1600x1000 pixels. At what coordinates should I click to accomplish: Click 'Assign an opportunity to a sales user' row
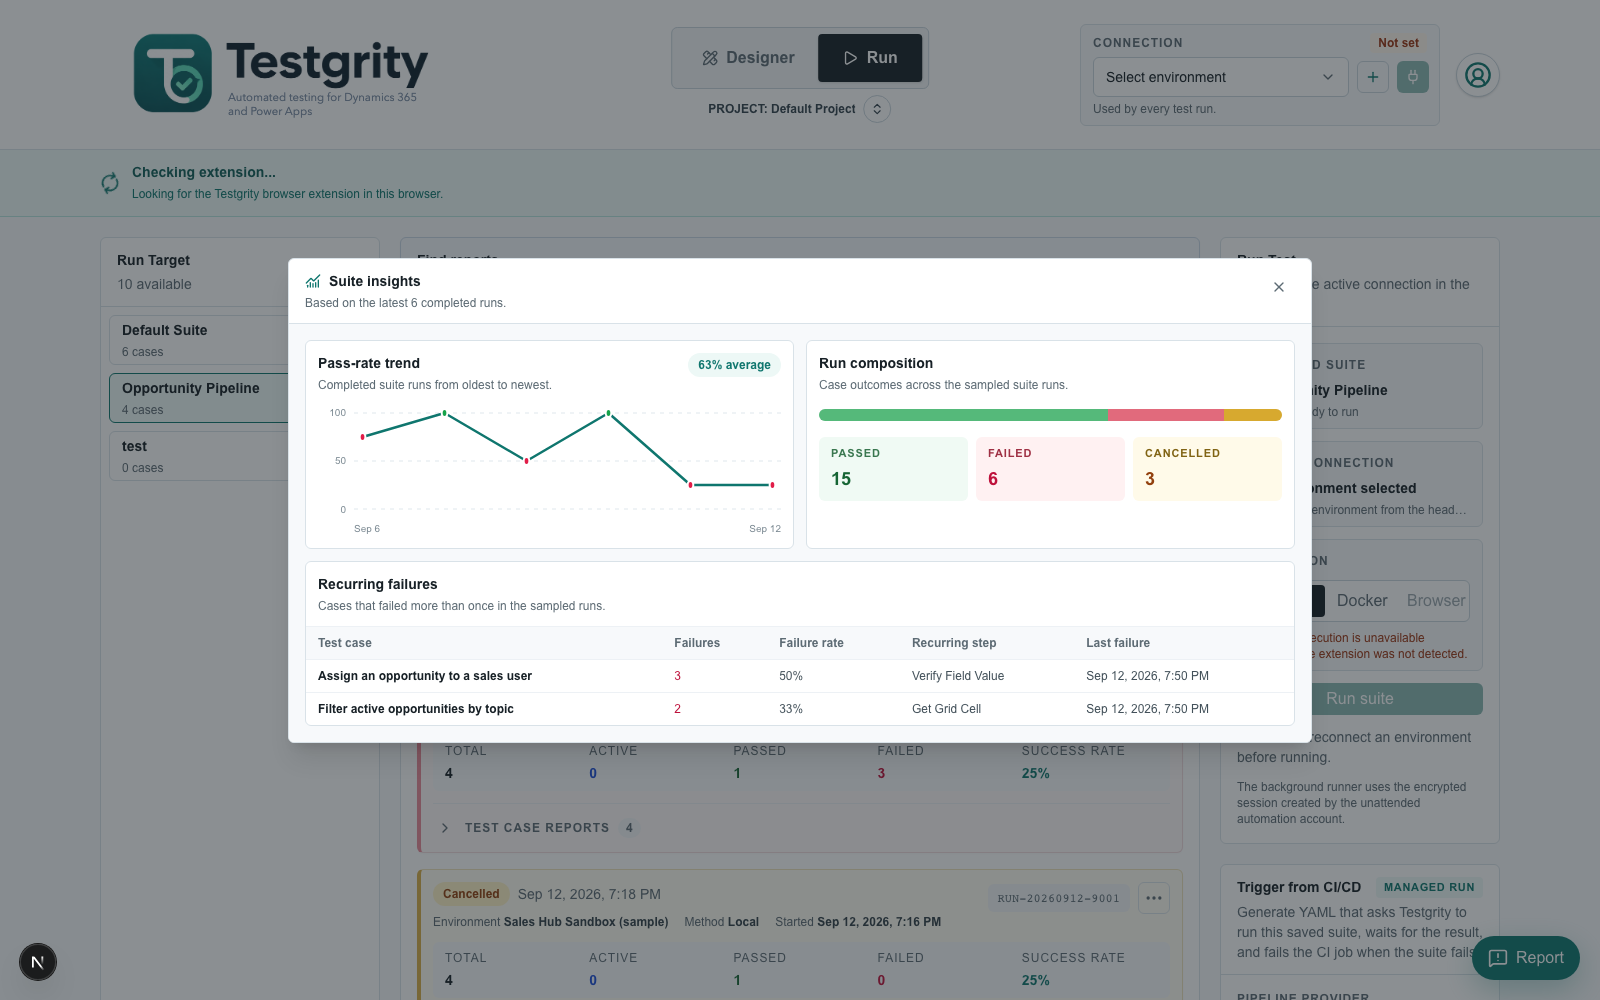click(x=800, y=676)
